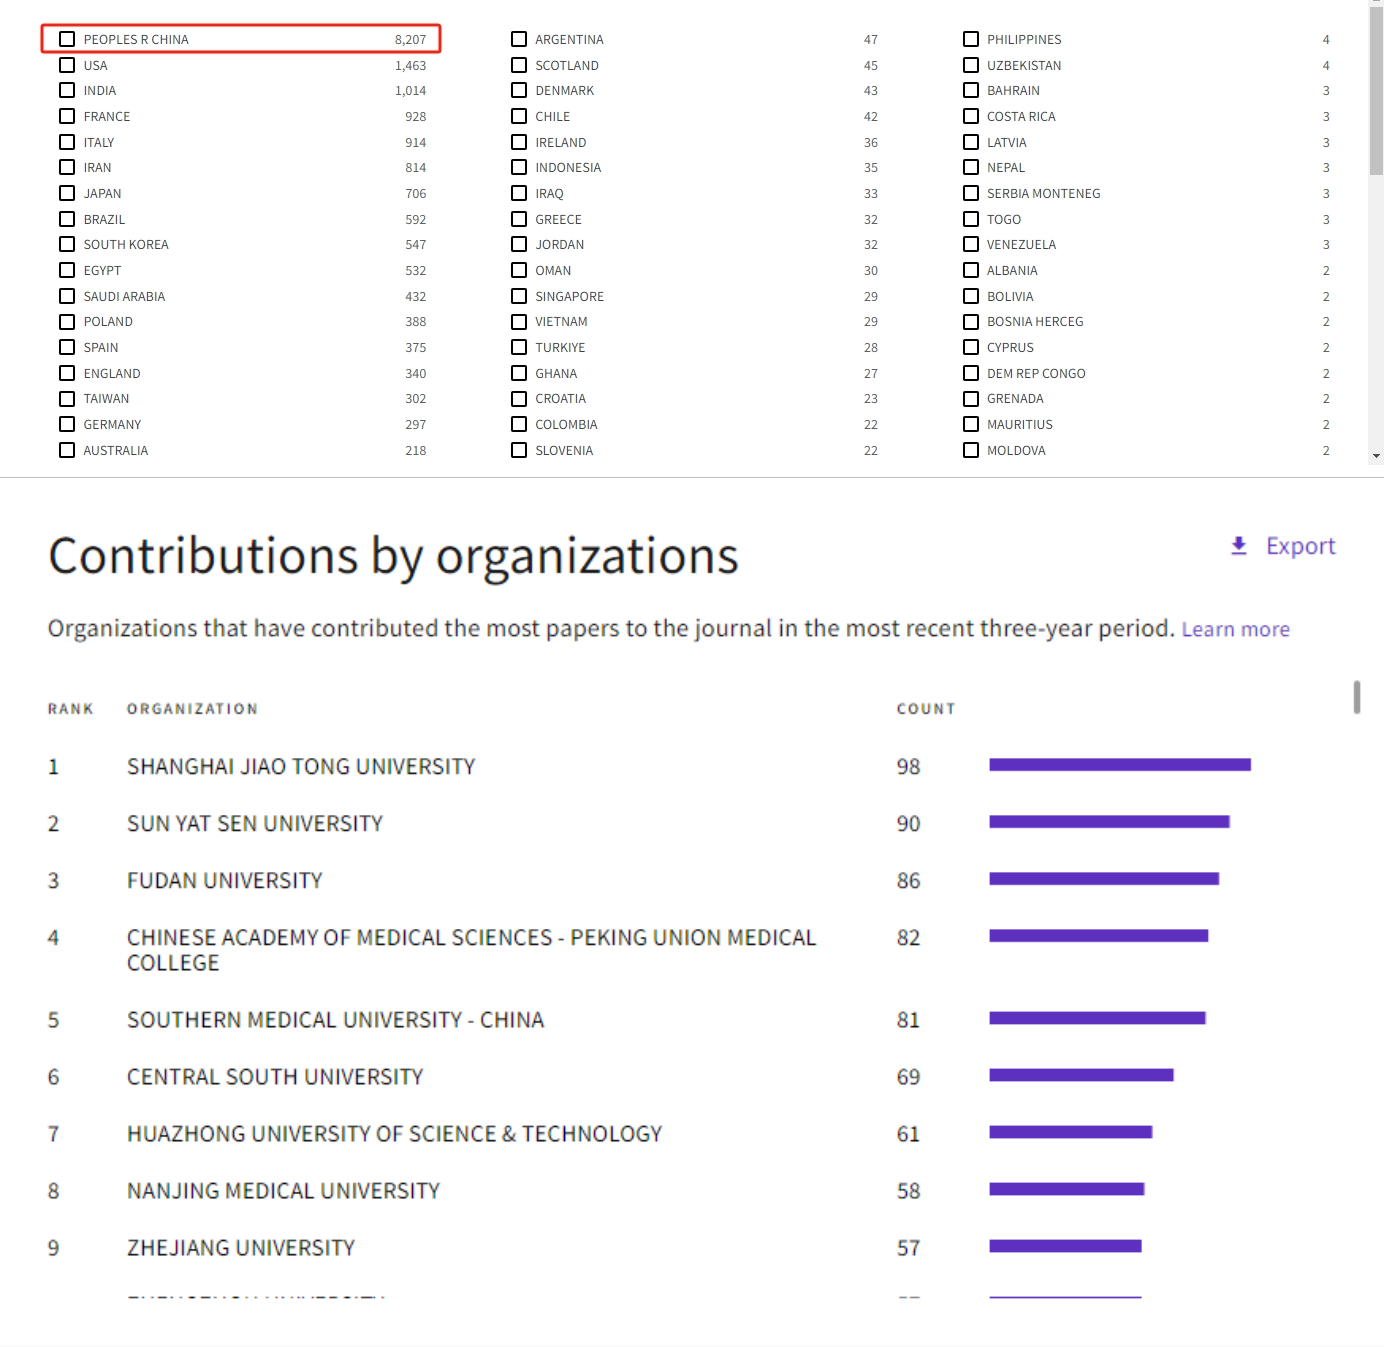Click the SAUDI ARABIA label

click(124, 296)
